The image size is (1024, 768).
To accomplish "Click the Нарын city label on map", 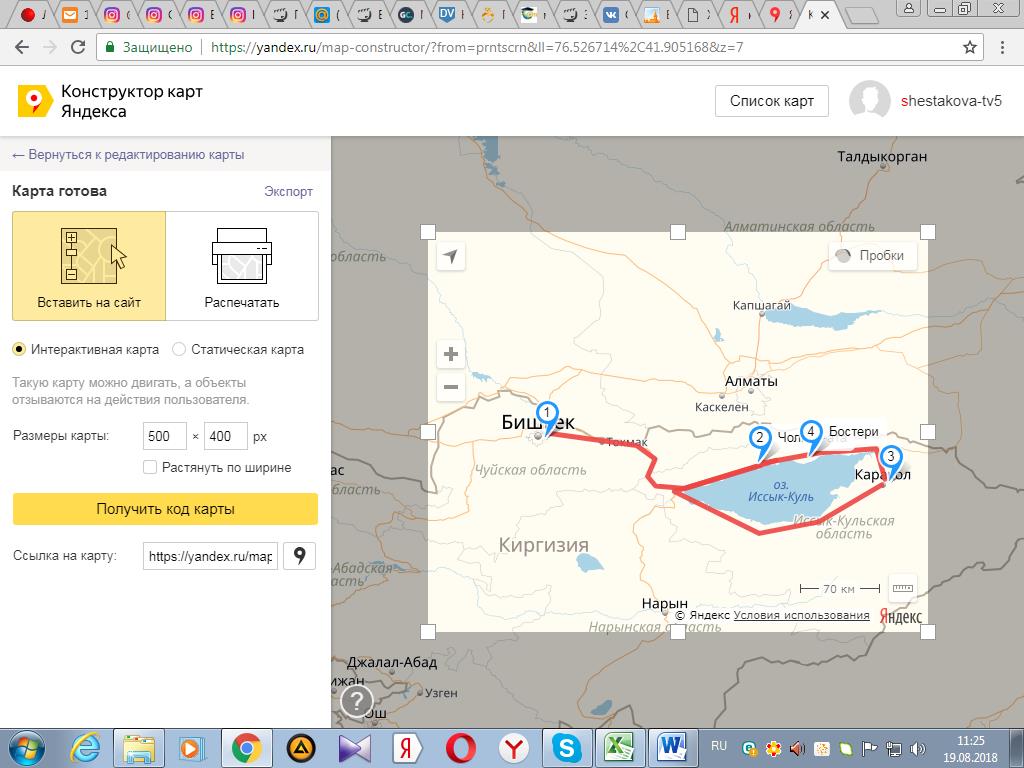I will click(x=664, y=603).
